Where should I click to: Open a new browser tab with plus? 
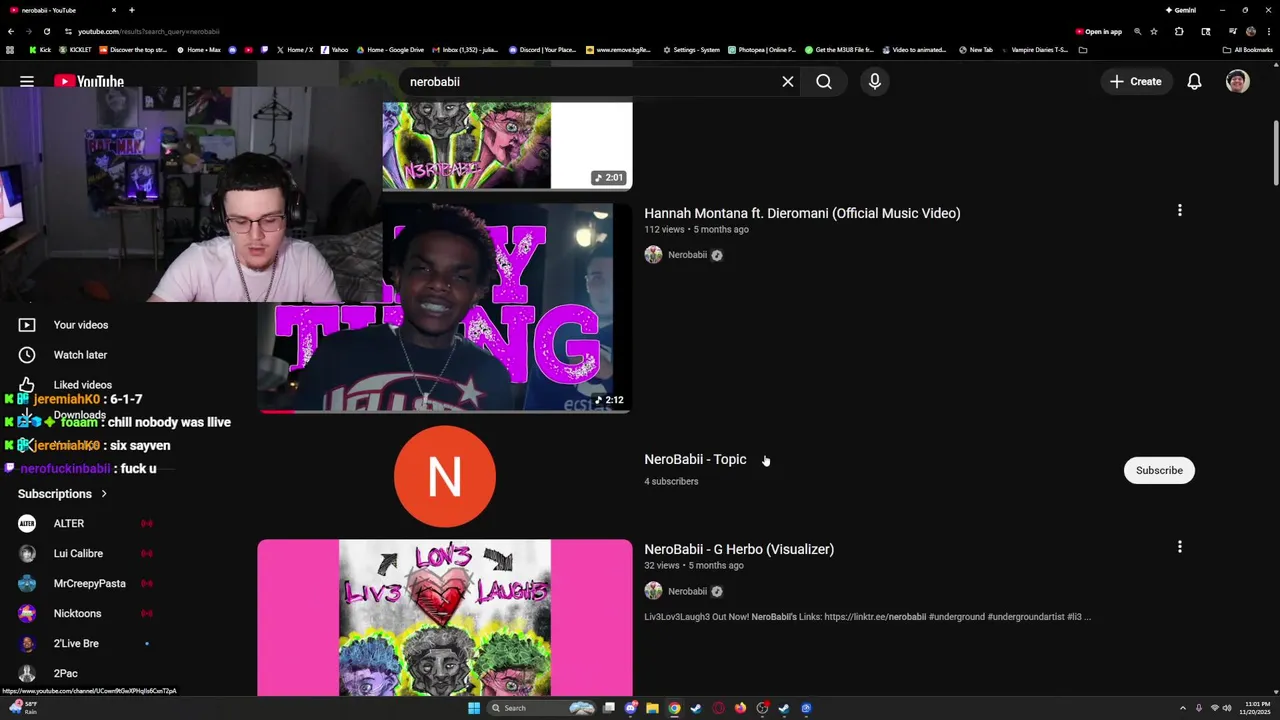(x=132, y=10)
